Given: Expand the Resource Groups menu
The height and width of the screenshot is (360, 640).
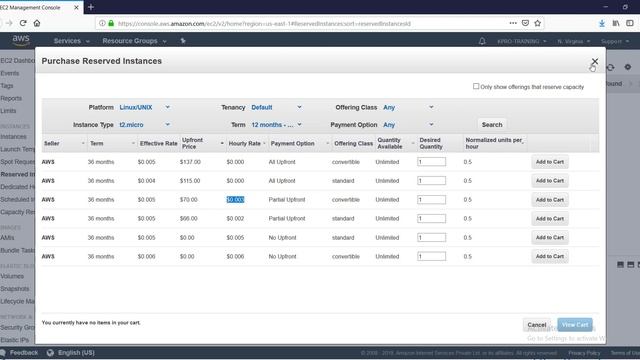Looking at the screenshot, I should (x=134, y=41).
